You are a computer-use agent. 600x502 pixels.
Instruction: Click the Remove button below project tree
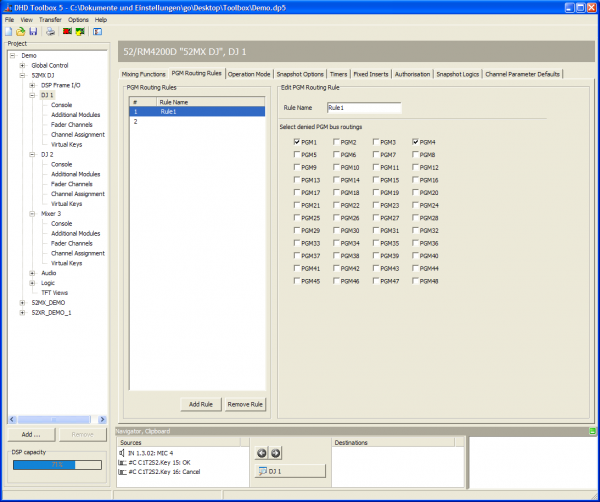(x=82, y=435)
